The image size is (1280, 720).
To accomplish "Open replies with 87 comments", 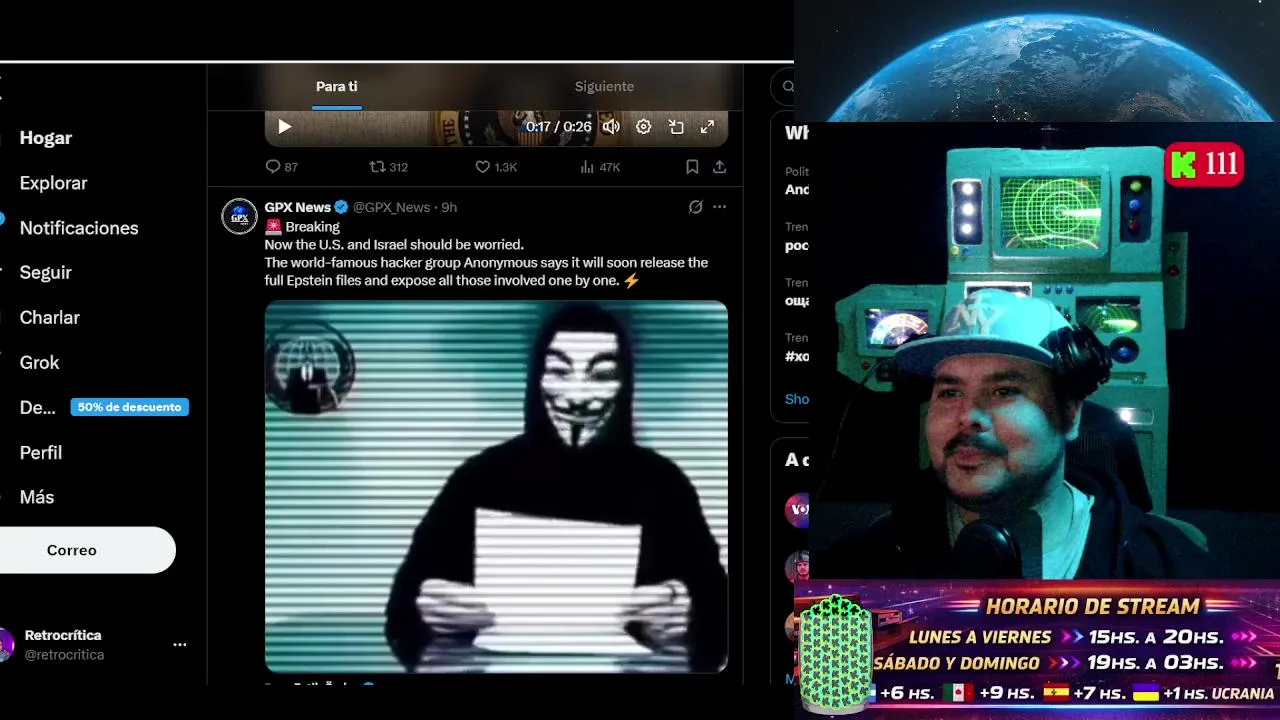I will point(281,167).
